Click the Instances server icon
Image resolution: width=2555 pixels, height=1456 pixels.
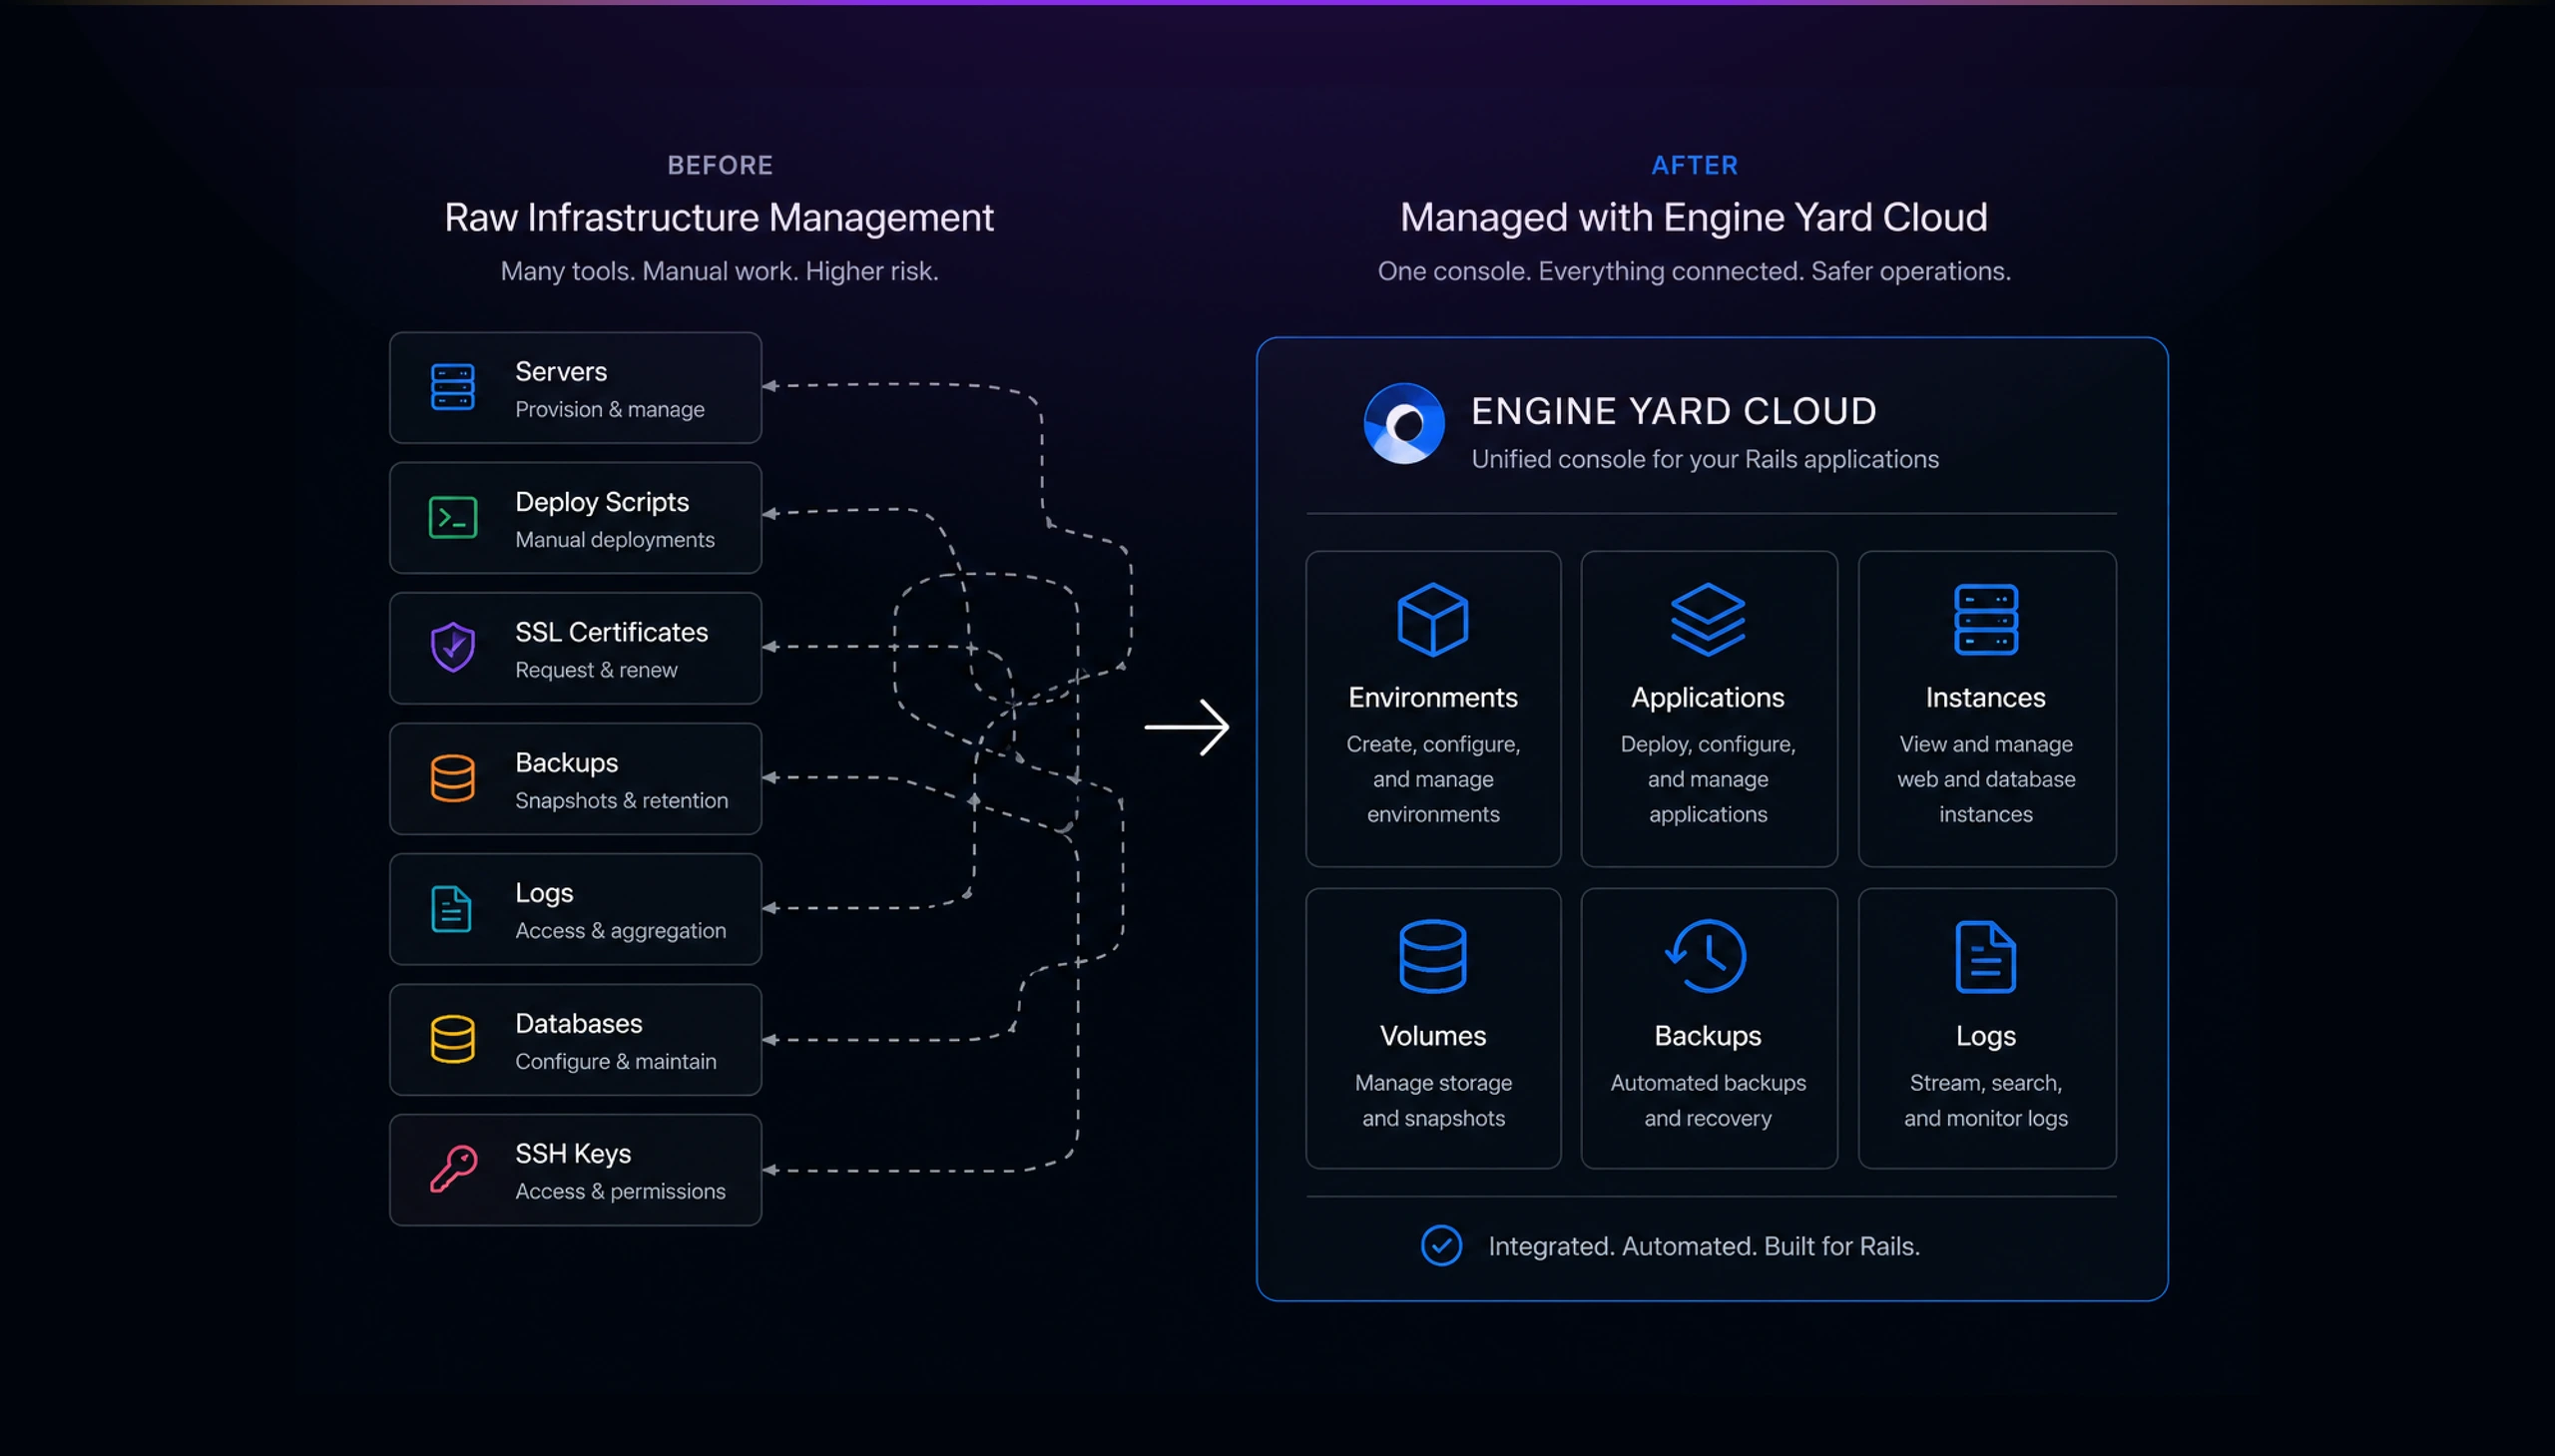1985,619
